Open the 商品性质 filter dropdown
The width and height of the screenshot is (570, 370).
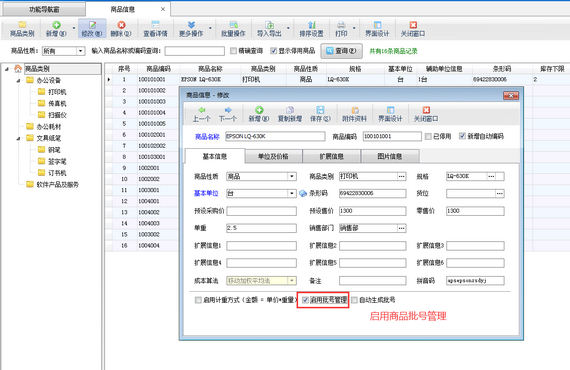[x=81, y=51]
